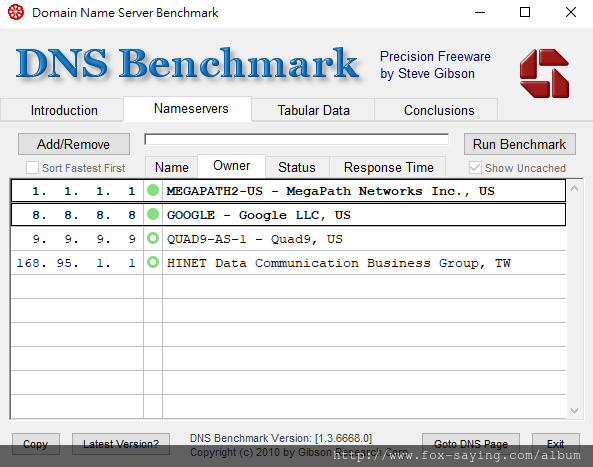This screenshot has width=593, height=467.
Task: Click the GOOGLE - Google LLC, US owner text
Action: pos(259,215)
